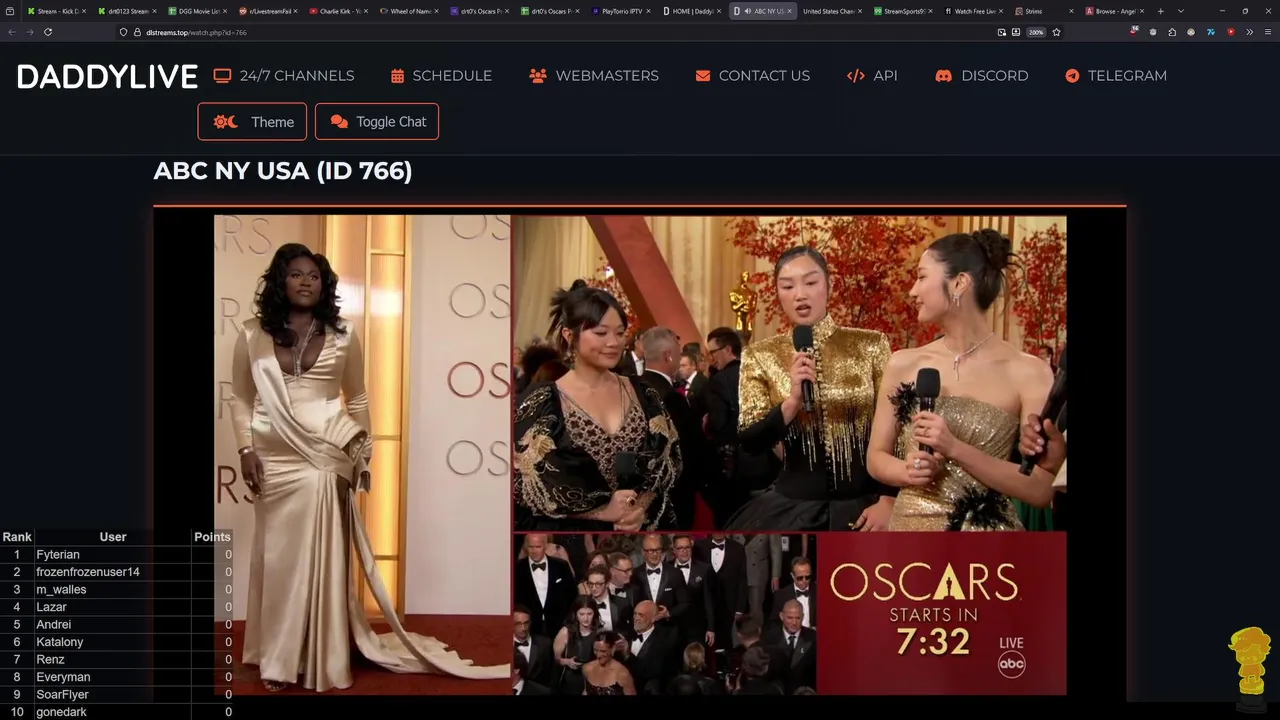Select Katalony in the leaderboard

60,642
